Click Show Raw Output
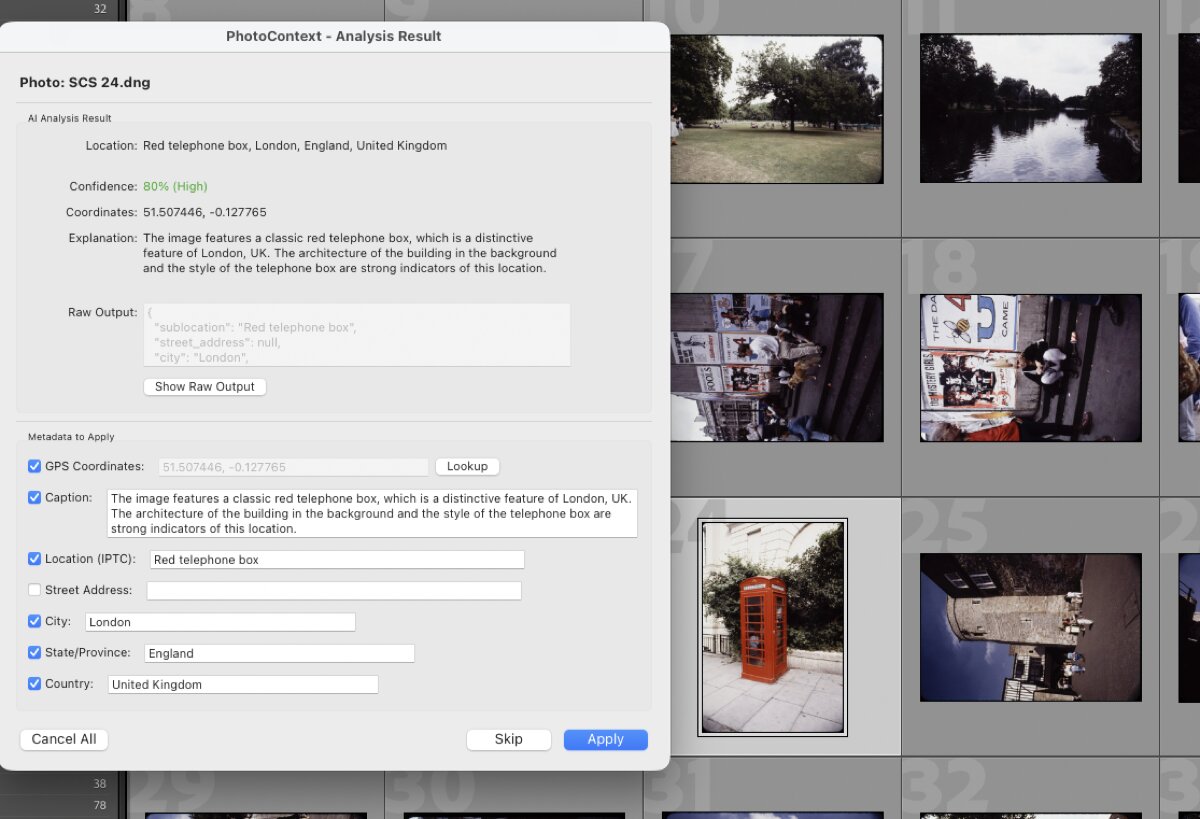This screenshot has width=1200, height=819. pyautogui.click(x=204, y=387)
